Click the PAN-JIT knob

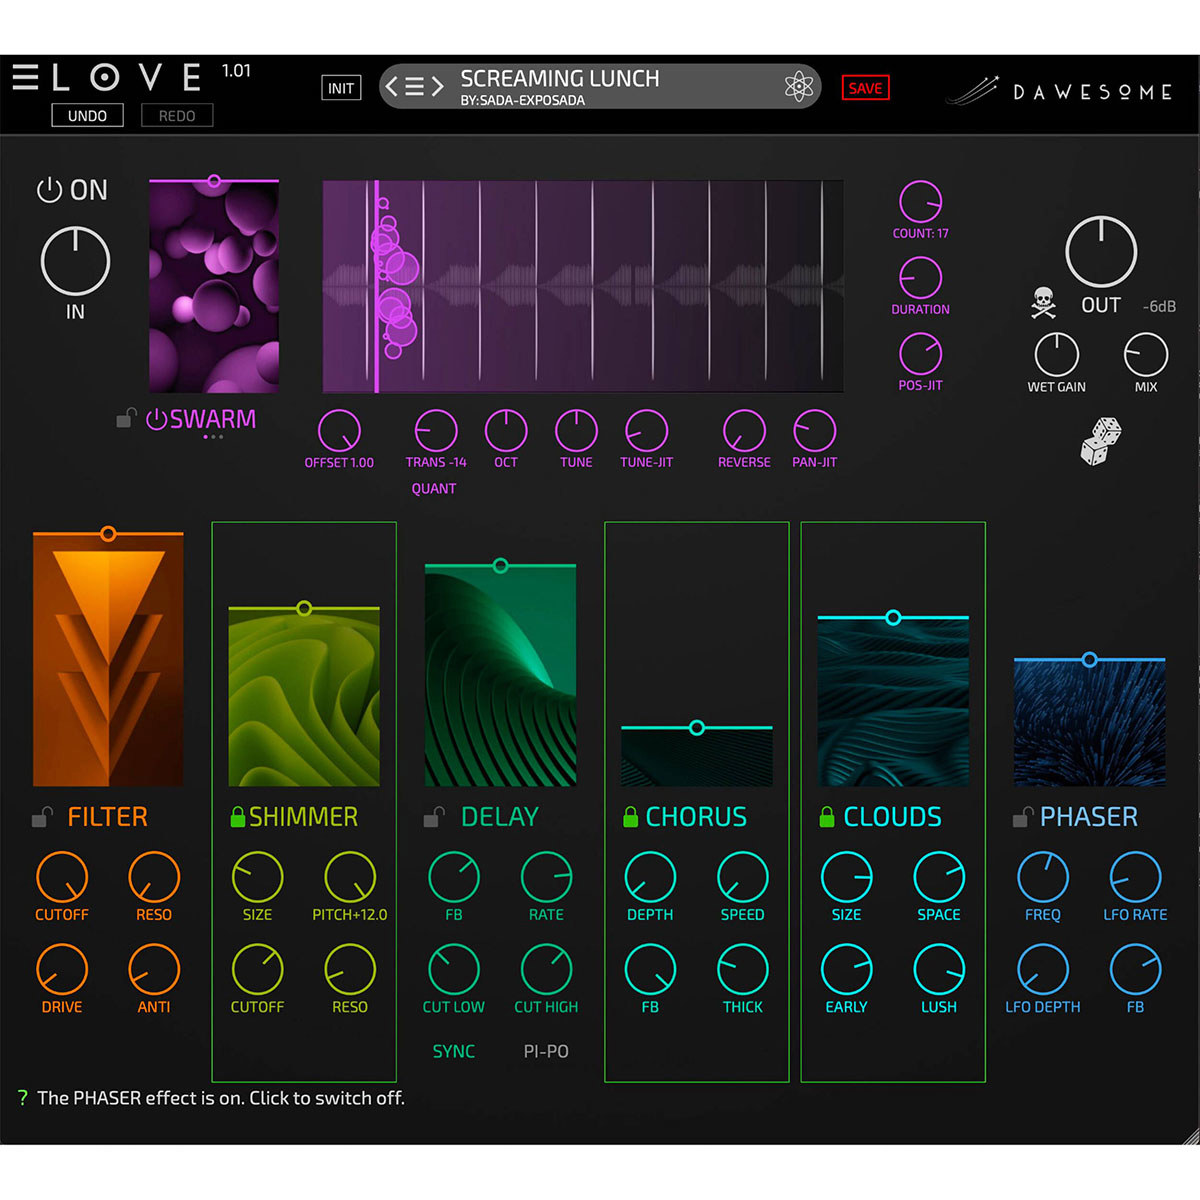point(814,431)
